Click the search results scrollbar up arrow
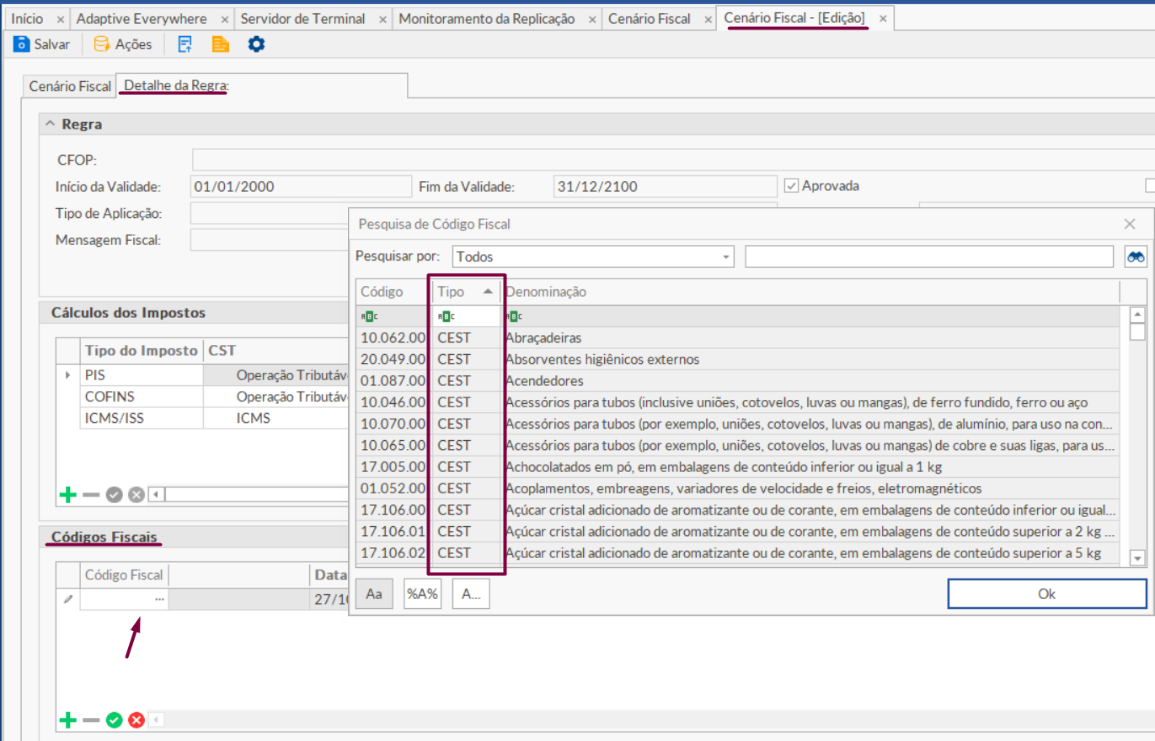This screenshot has width=1155, height=741. 1137,315
